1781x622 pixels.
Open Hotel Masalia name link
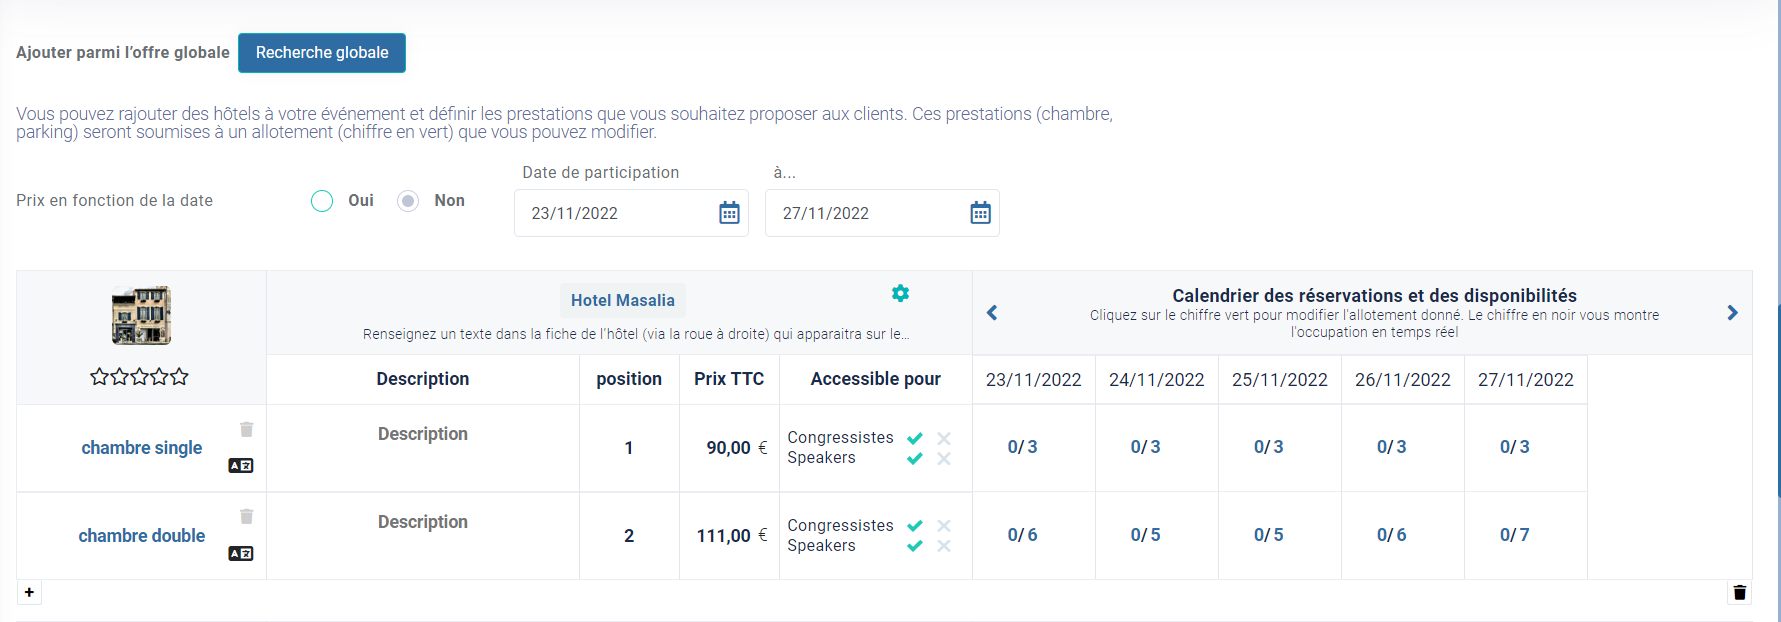(x=623, y=300)
